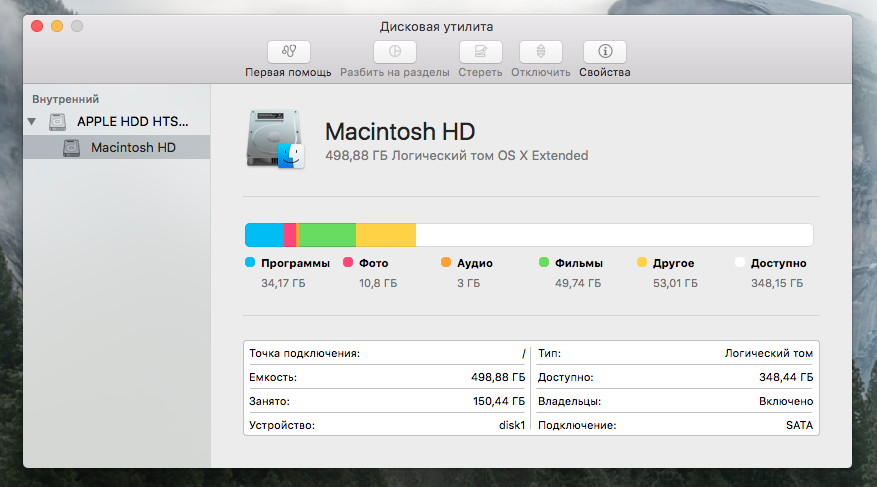The image size is (877, 487).
Task: Select APPLE HDD HTS... sidebar entry
Action: coord(132,121)
